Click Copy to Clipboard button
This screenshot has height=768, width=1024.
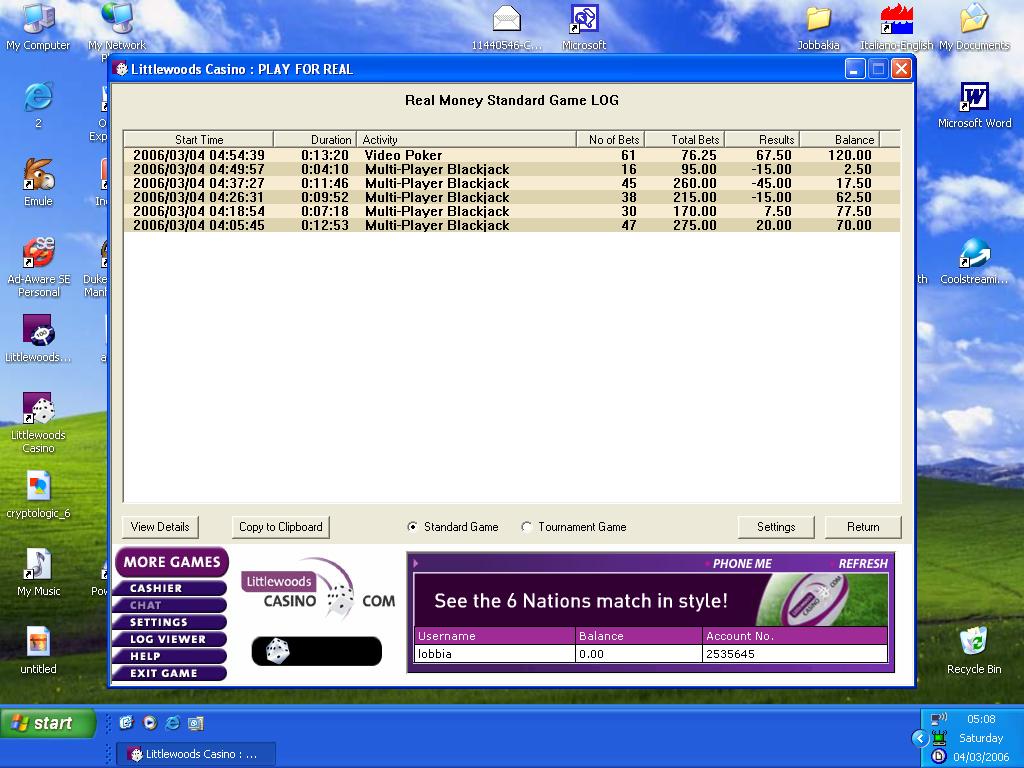(x=281, y=527)
